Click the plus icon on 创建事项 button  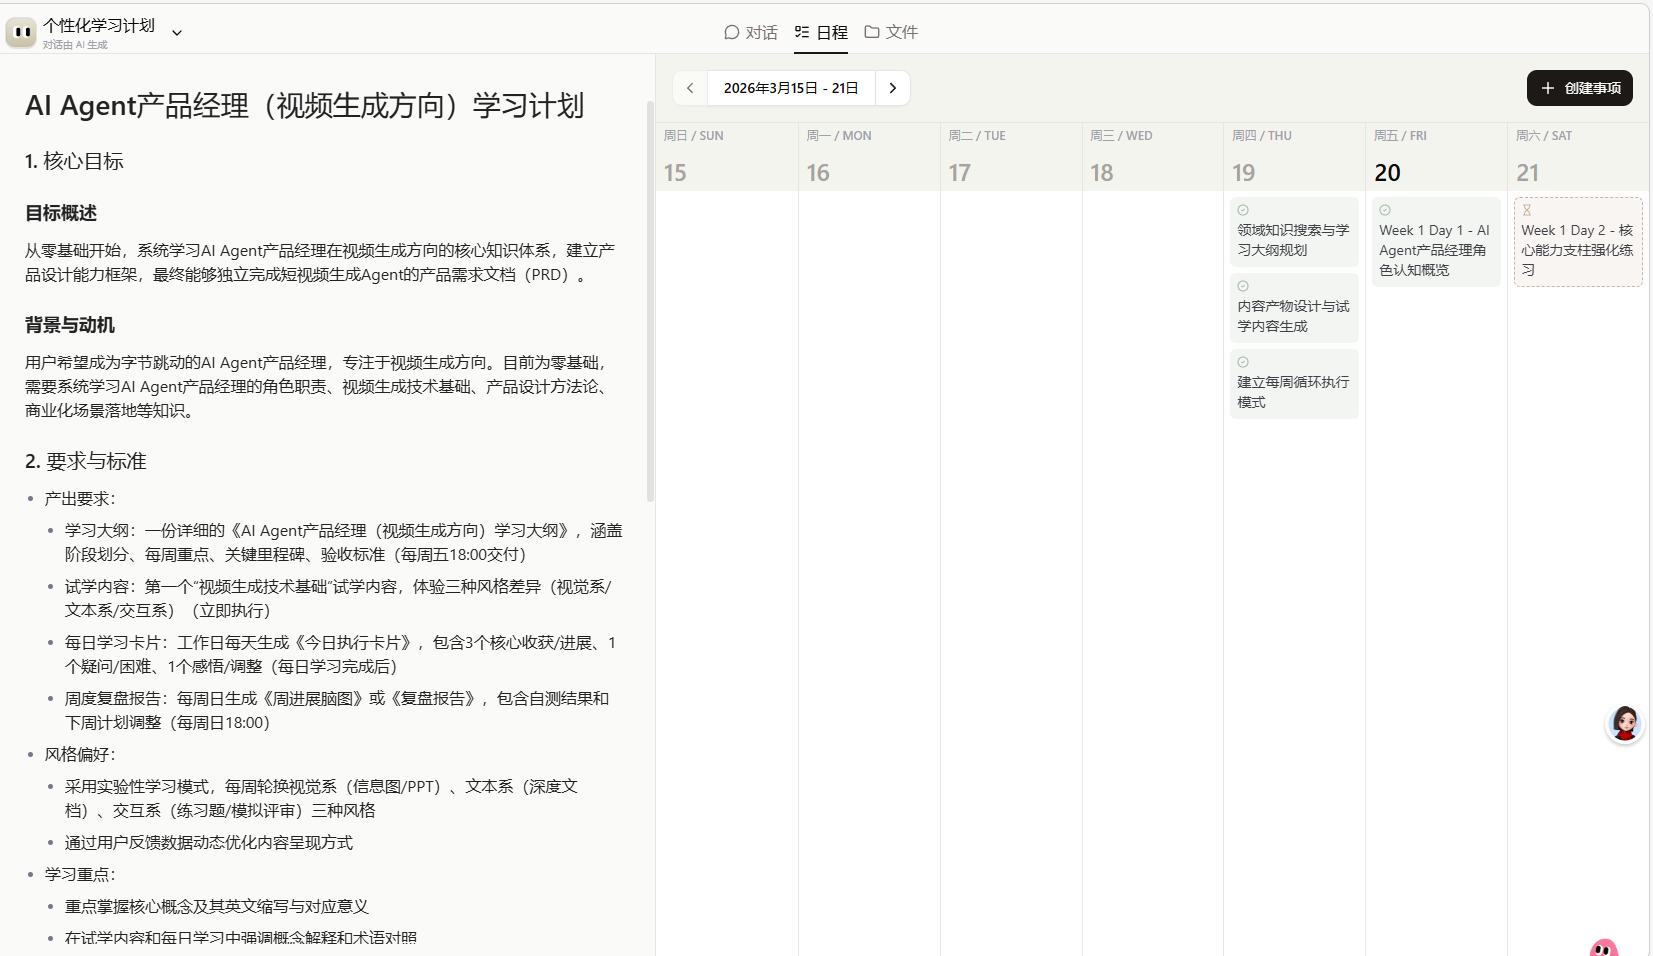coord(1548,88)
